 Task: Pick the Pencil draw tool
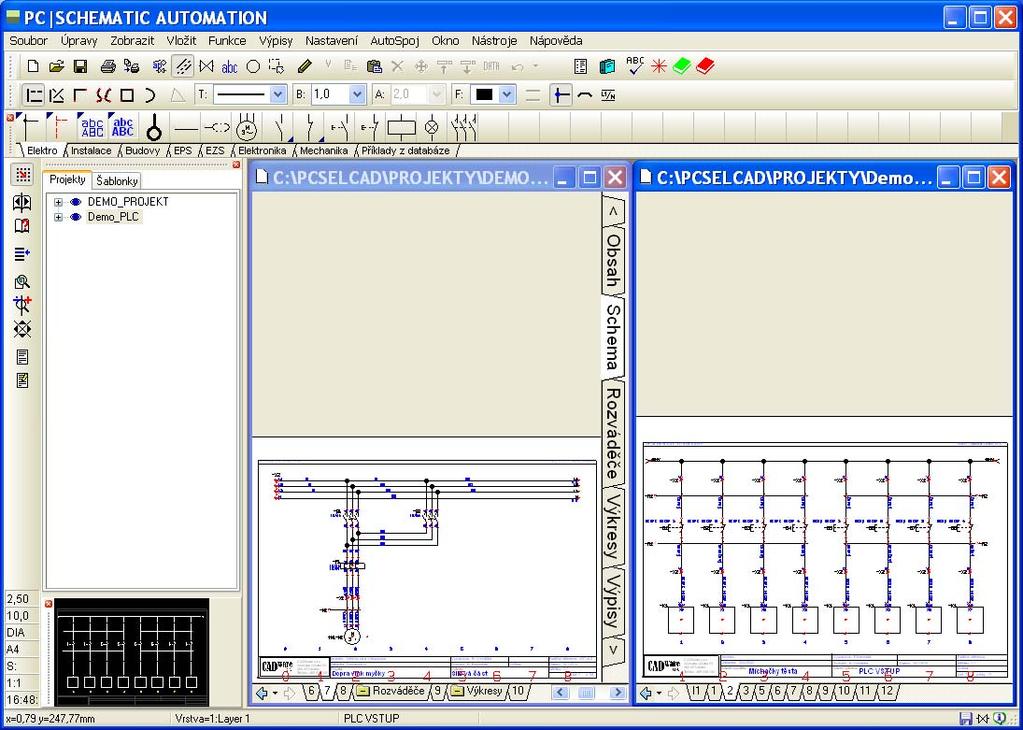tap(305, 67)
